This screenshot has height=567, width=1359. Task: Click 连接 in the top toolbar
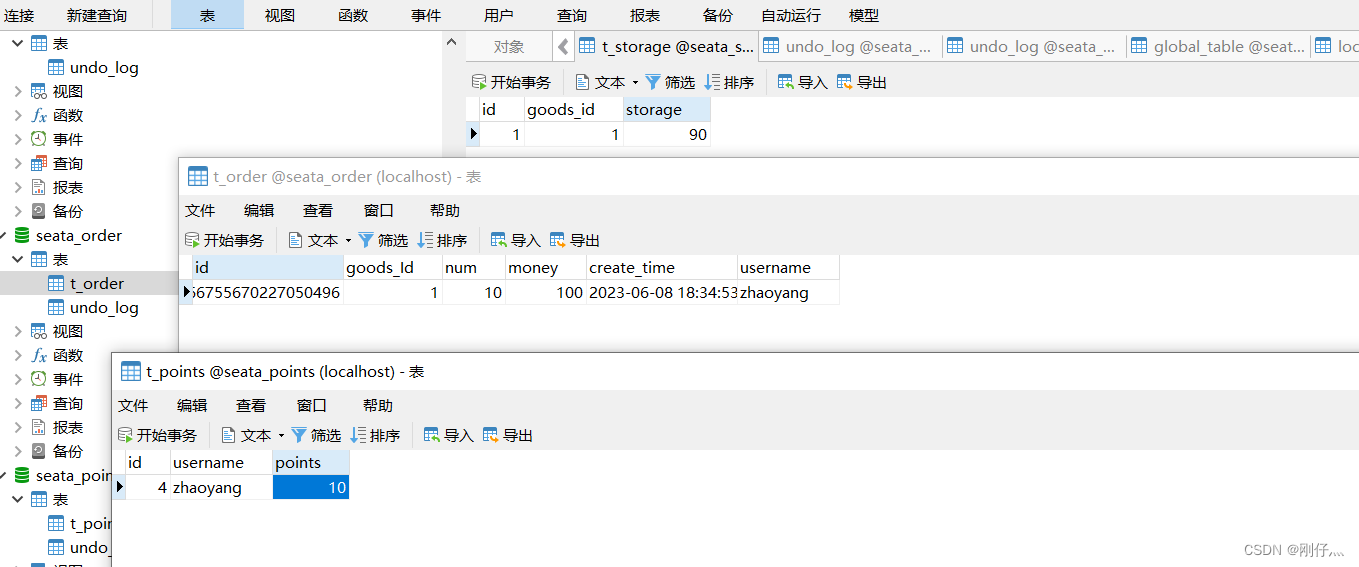point(19,15)
